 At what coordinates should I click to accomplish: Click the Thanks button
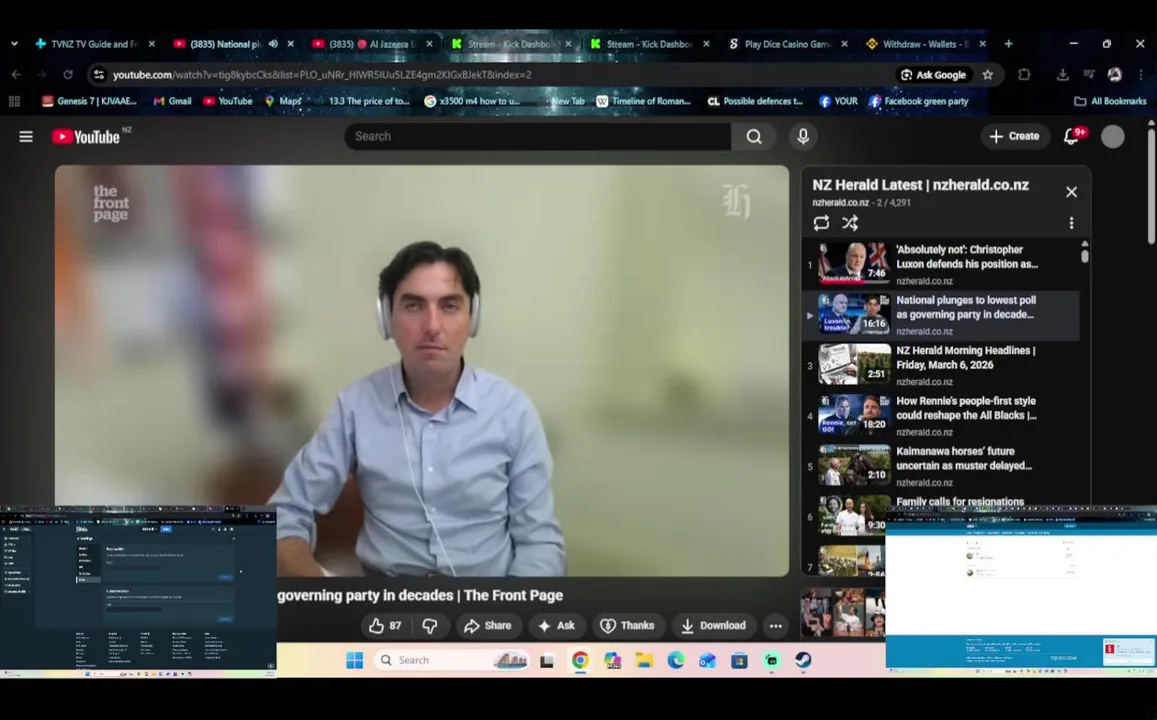pyautogui.click(x=628, y=626)
